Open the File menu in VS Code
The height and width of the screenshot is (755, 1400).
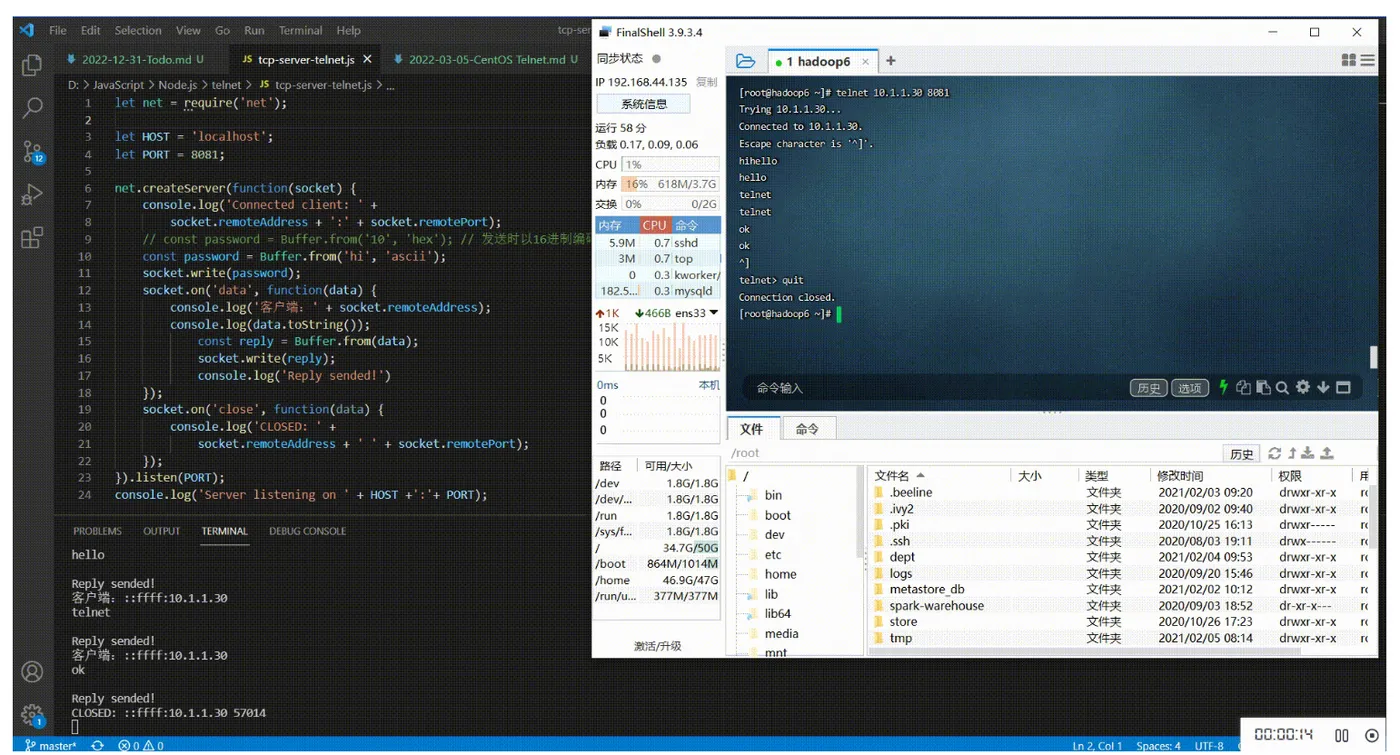coord(58,30)
